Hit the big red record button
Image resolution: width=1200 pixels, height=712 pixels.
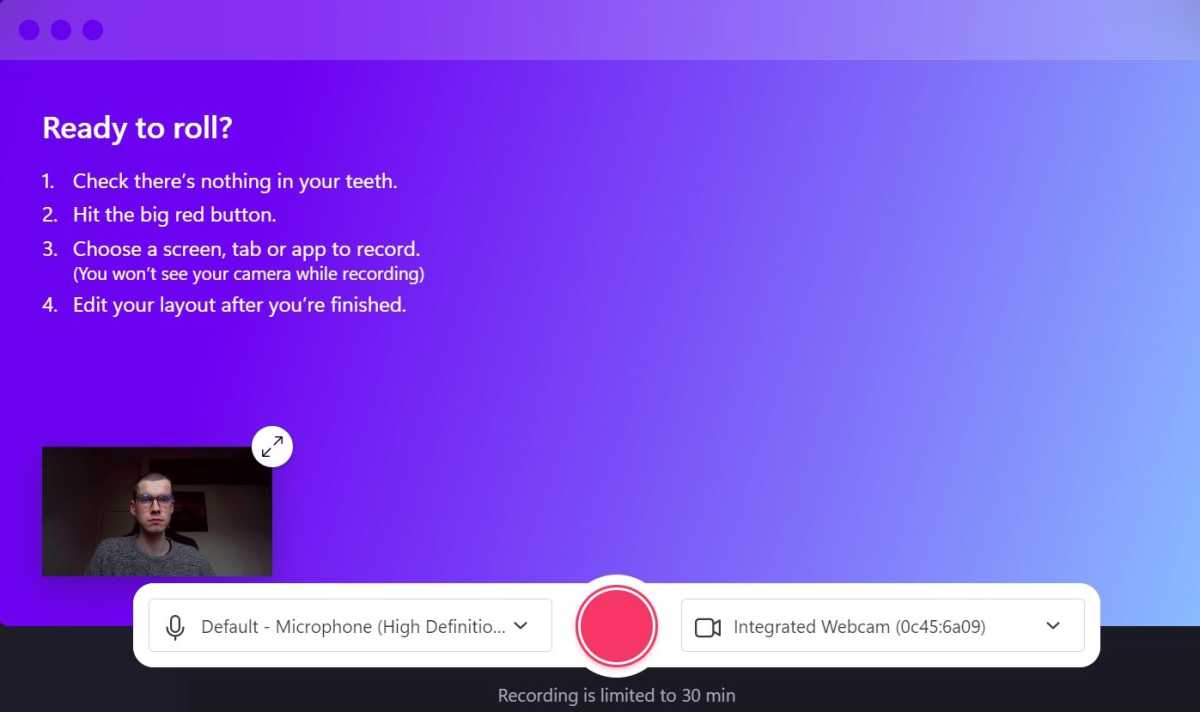click(x=616, y=625)
